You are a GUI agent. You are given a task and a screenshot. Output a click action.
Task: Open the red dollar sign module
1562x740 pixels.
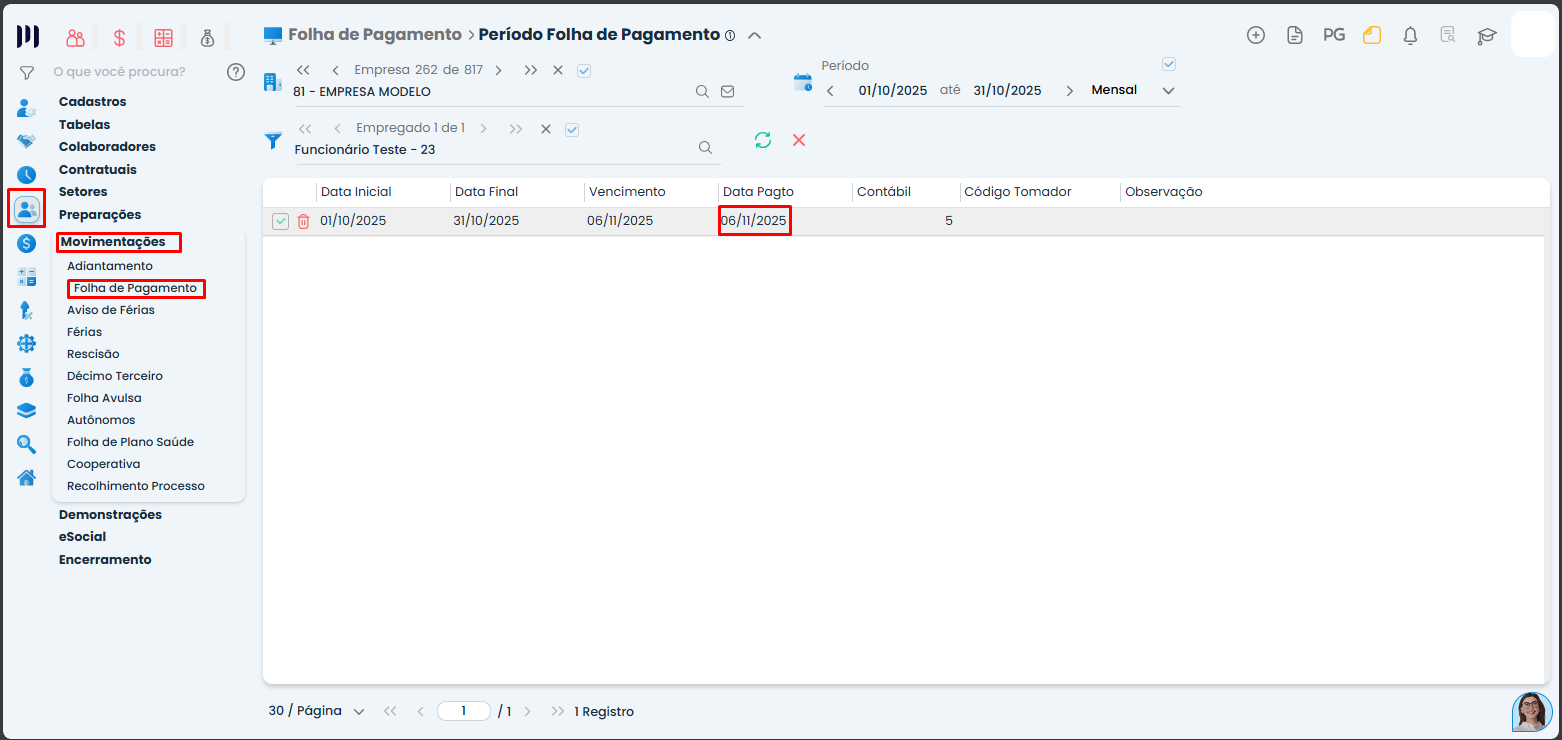click(x=119, y=38)
